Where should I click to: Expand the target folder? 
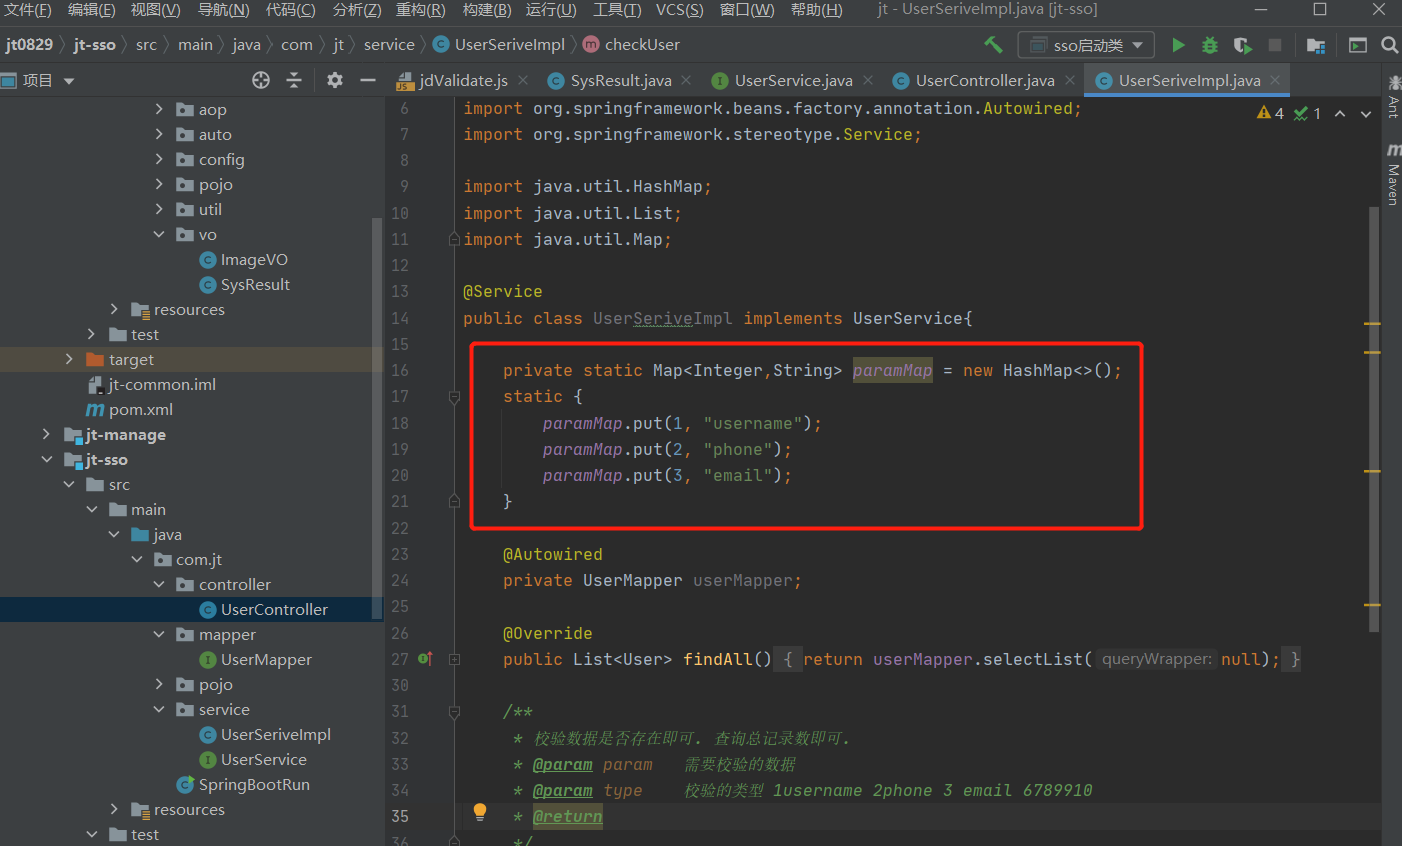(x=69, y=359)
